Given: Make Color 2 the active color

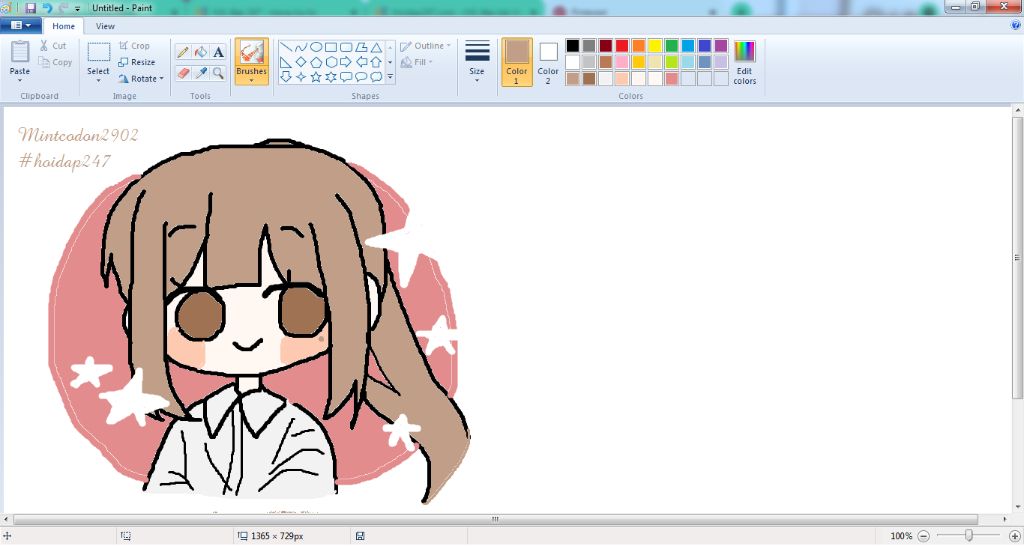Looking at the screenshot, I should [x=548, y=62].
